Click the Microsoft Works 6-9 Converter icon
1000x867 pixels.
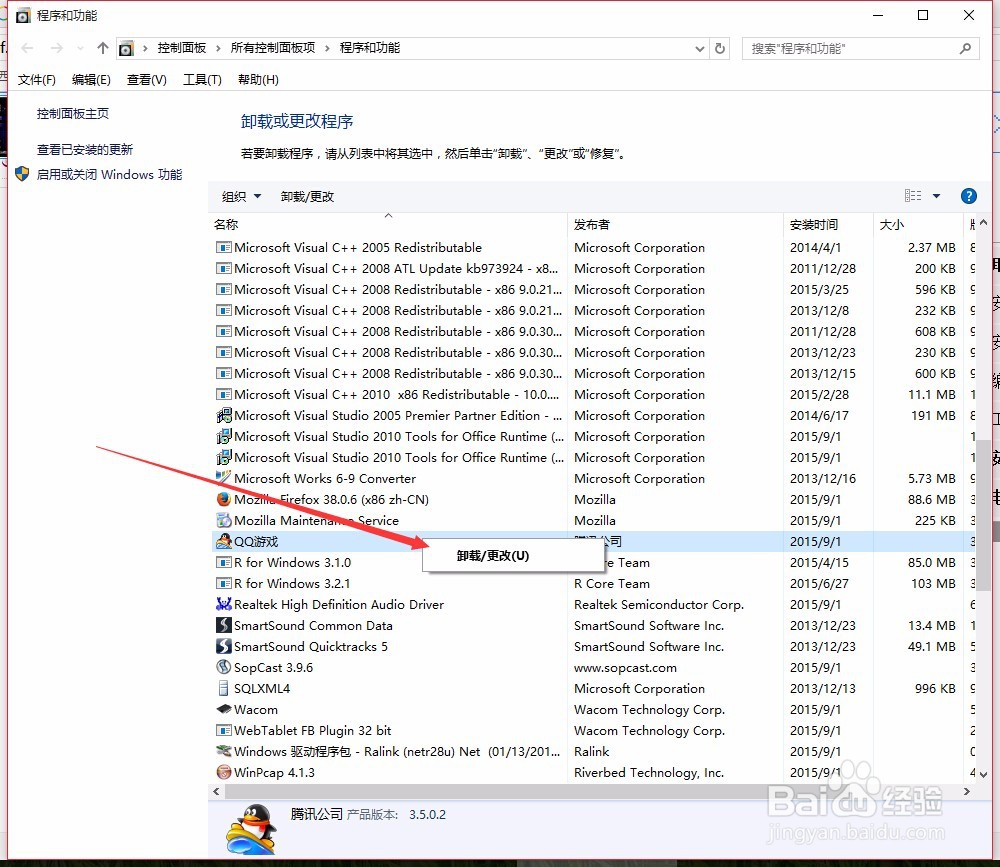223,477
